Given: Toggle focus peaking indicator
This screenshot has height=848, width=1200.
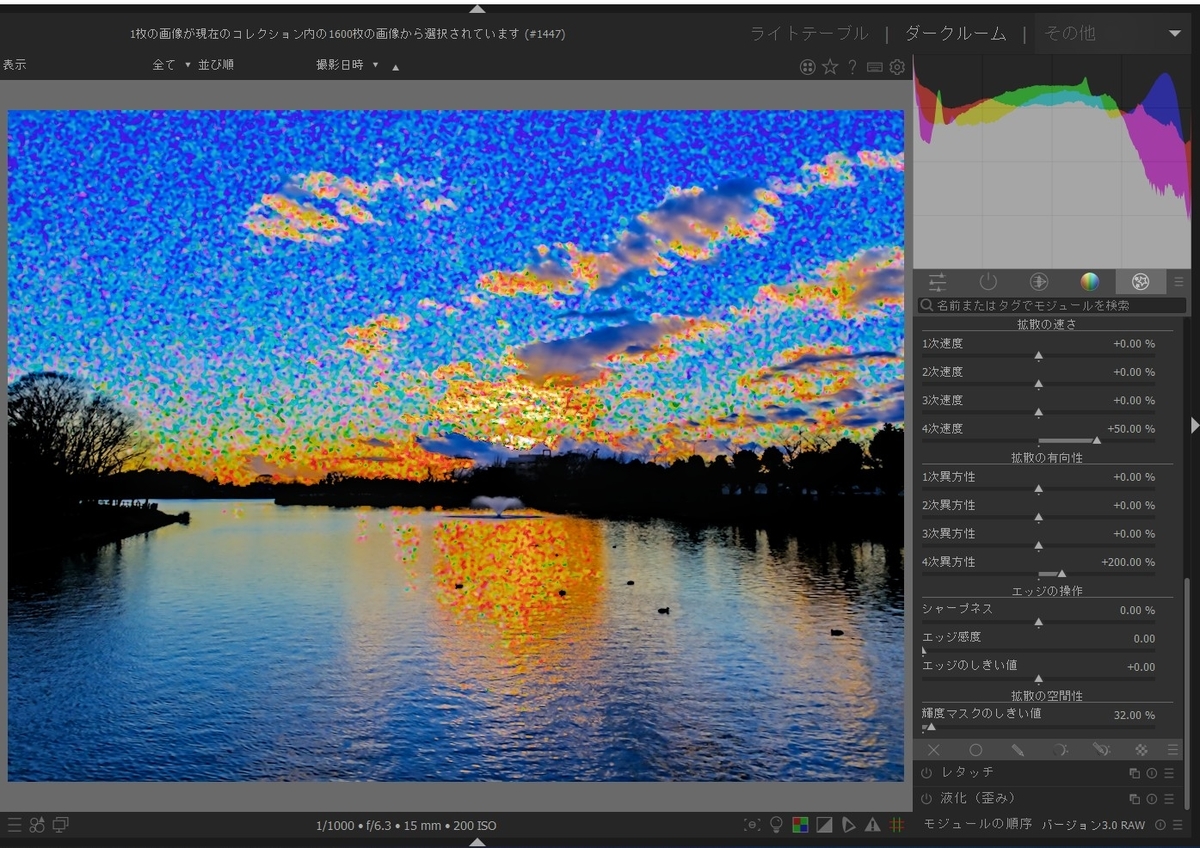Looking at the screenshot, I should (752, 825).
